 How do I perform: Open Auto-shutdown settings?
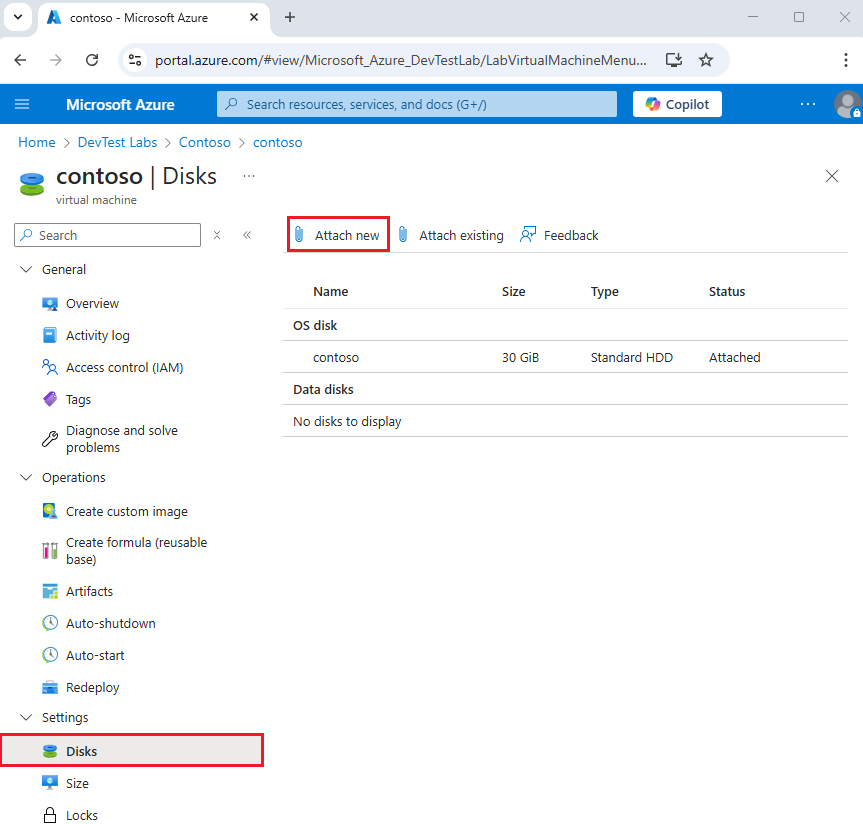tap(109, 623)
